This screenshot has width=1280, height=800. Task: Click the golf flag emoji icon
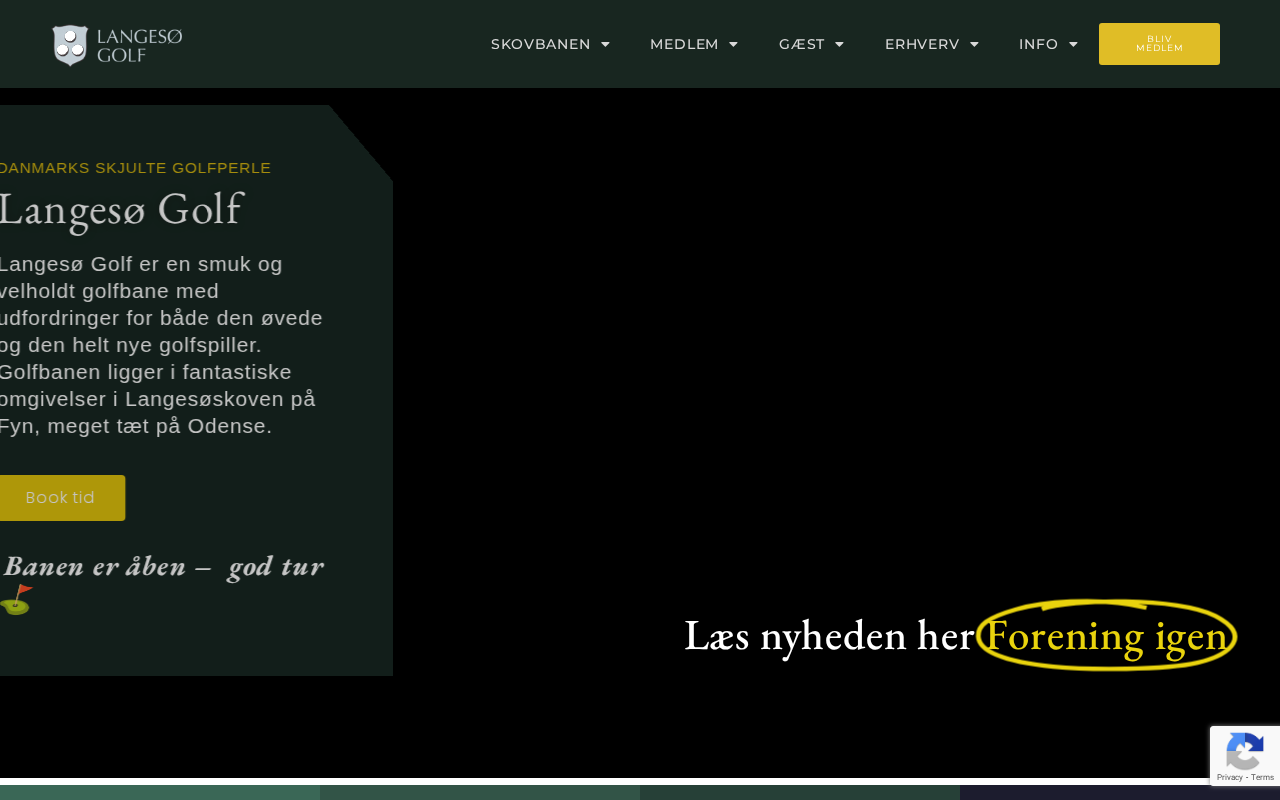(16, 599)
